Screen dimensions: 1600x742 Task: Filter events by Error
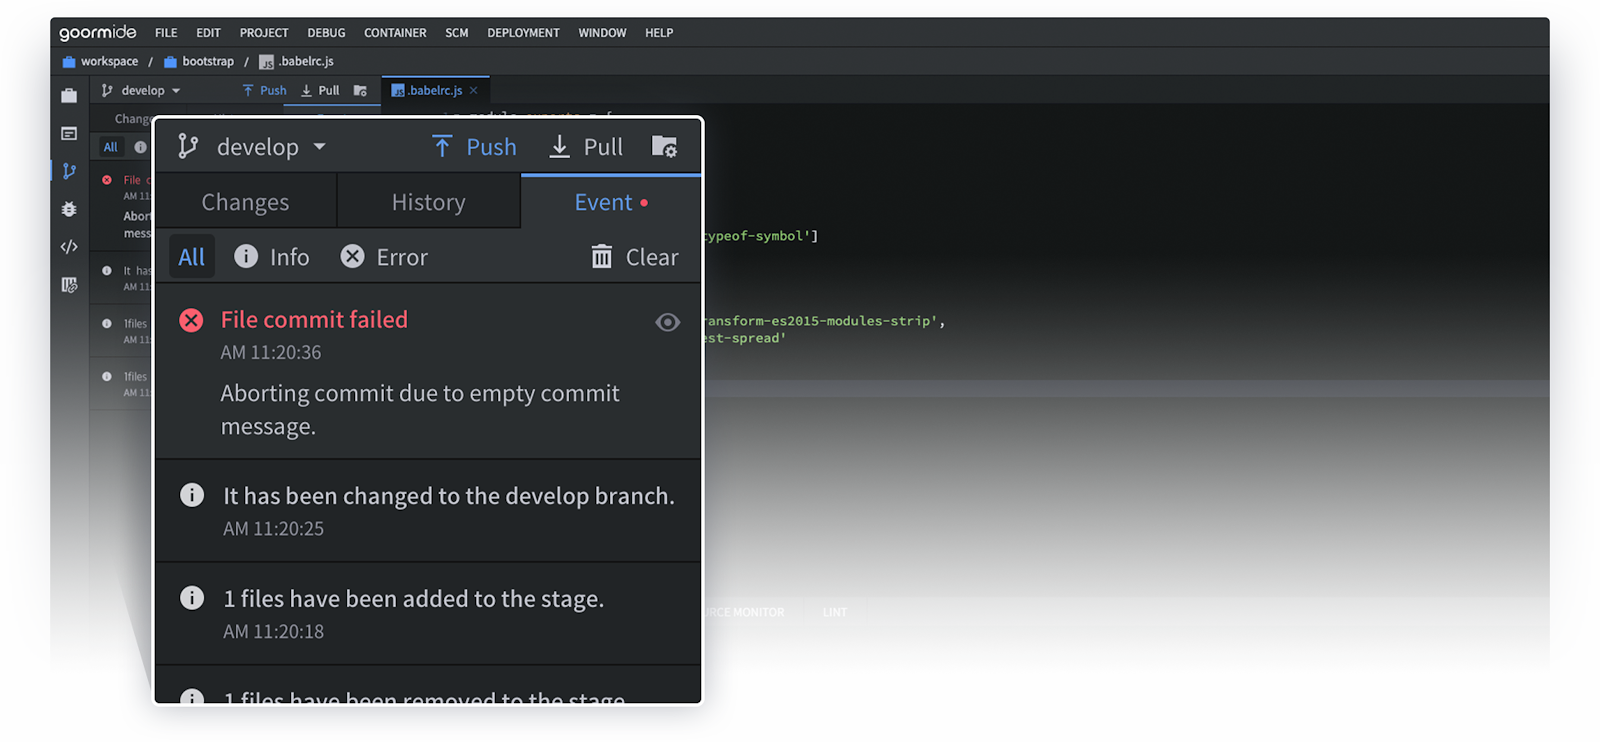384,257
